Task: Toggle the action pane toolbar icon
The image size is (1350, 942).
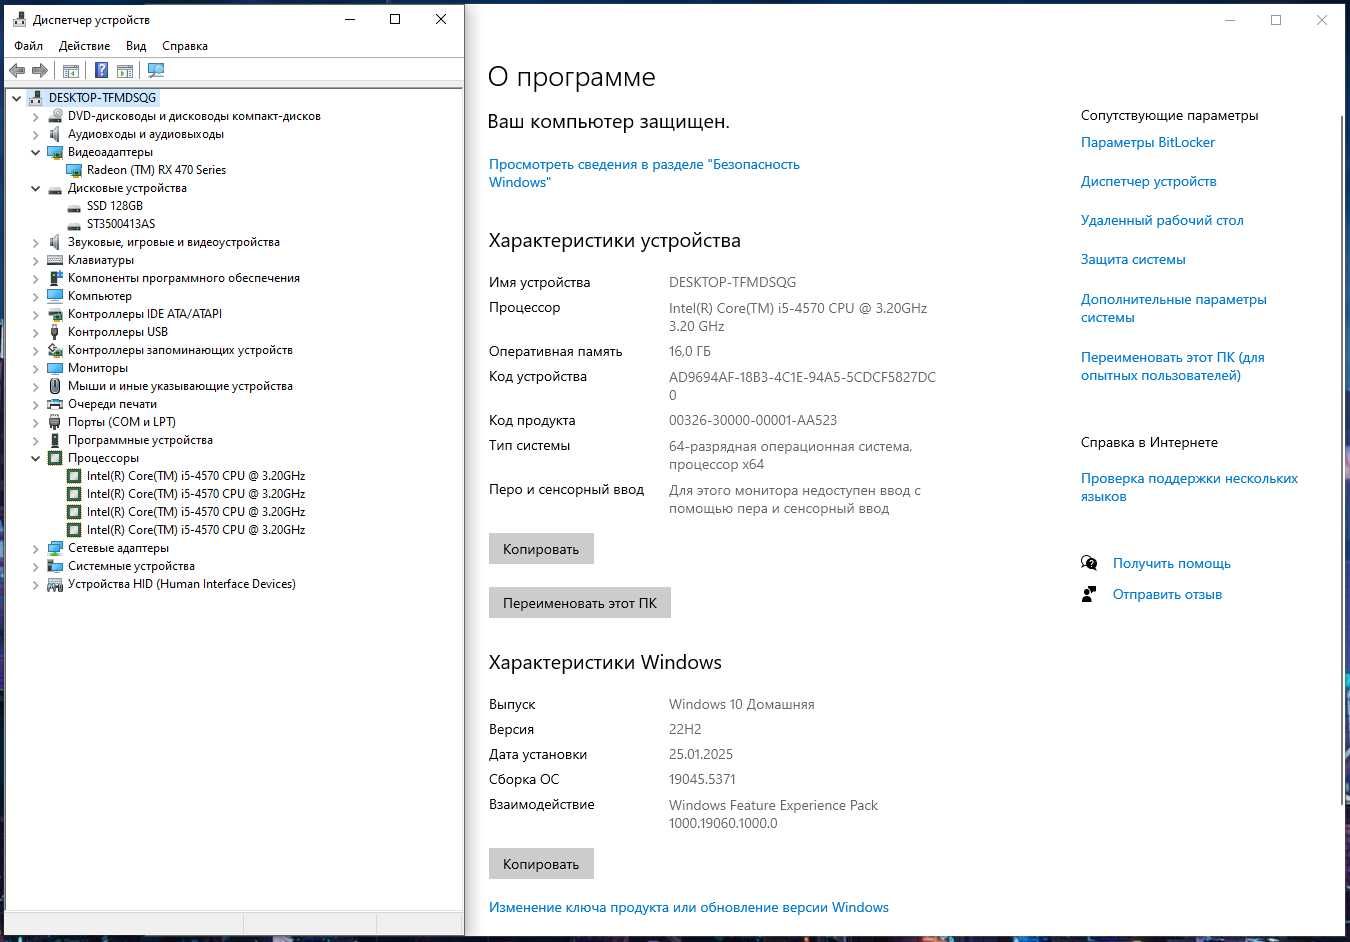Action: (125, 70)
